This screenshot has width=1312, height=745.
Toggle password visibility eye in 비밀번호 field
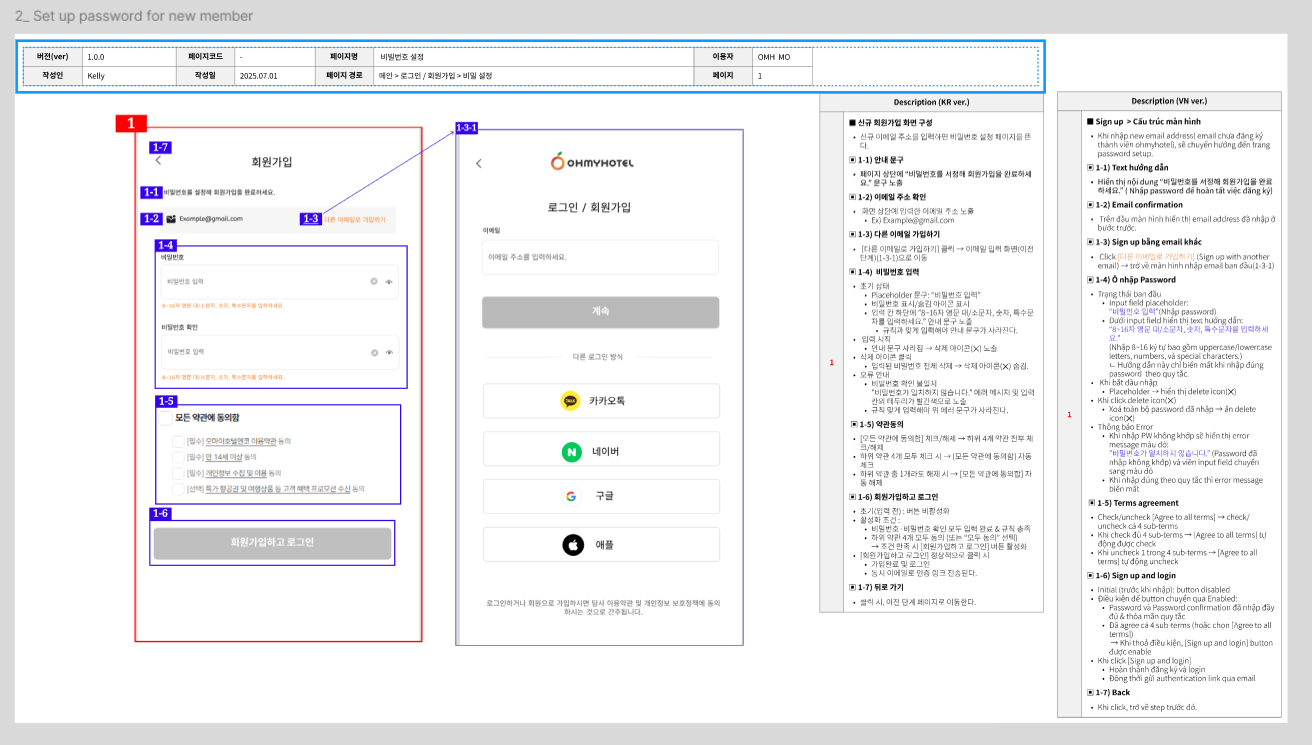pos(389,282)
